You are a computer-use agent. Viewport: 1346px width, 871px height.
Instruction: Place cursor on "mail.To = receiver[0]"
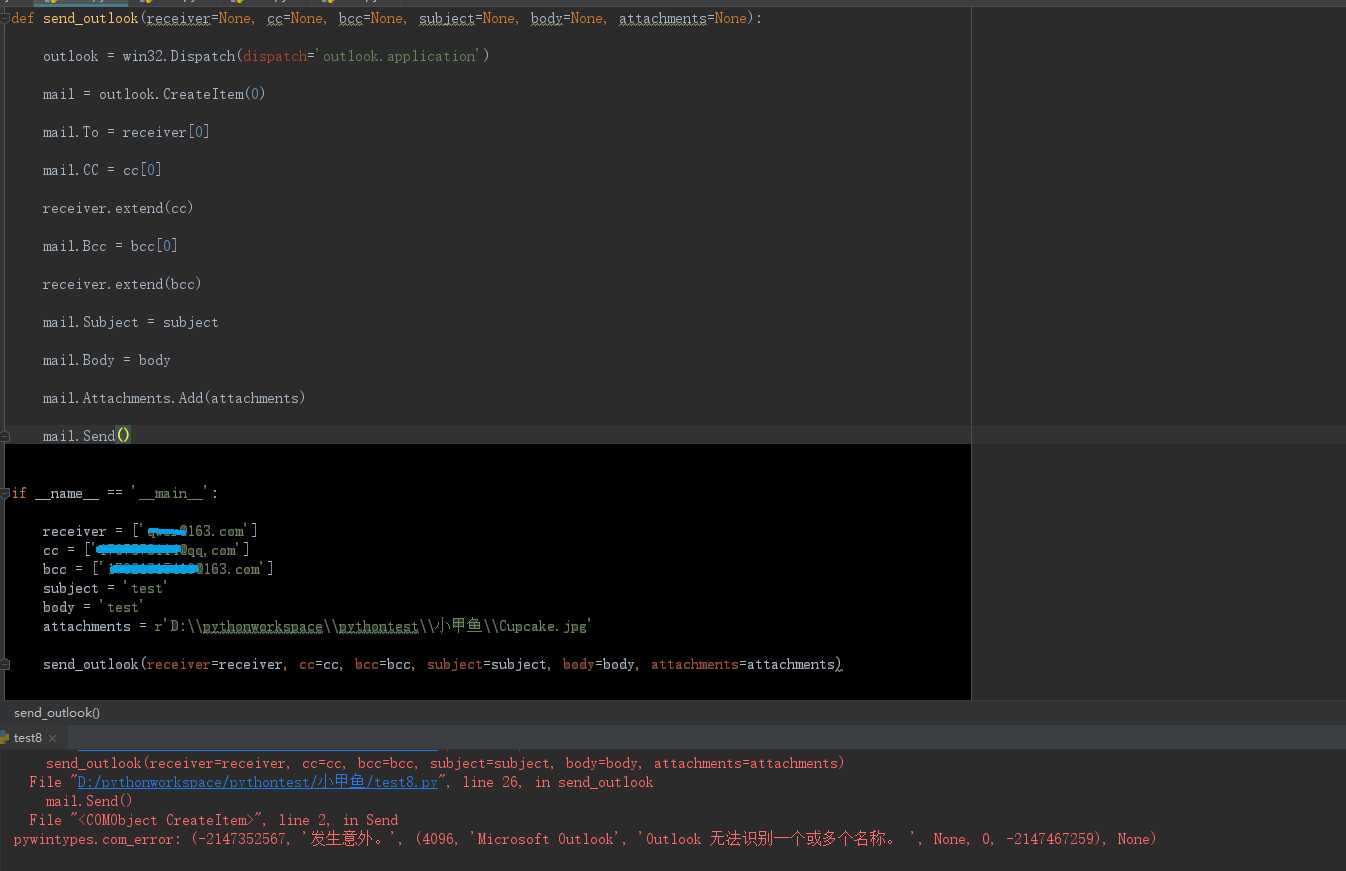point(126,132)
